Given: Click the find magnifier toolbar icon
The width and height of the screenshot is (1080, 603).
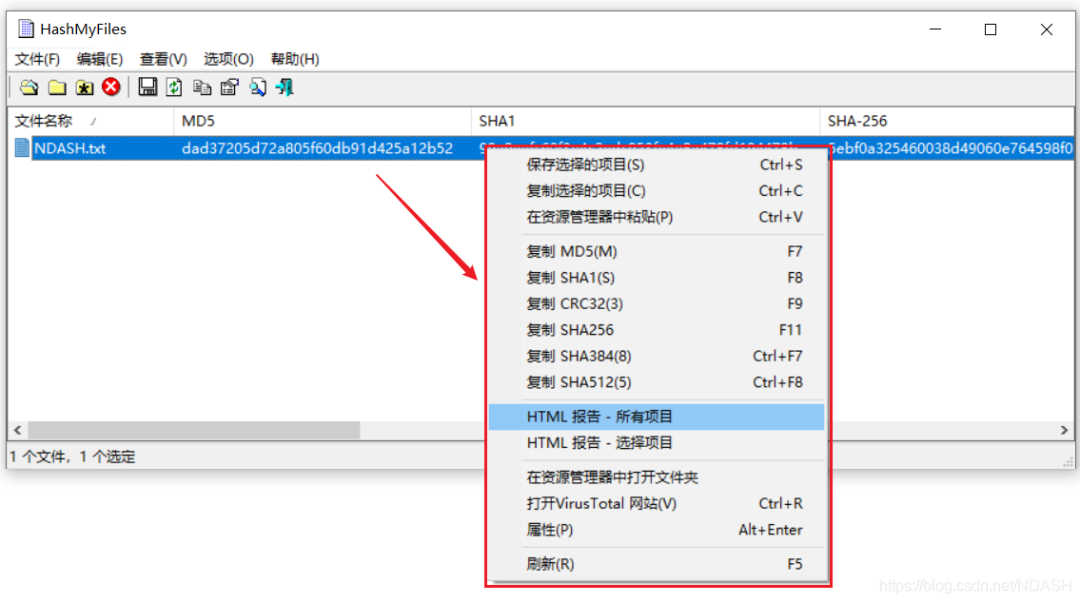Looking at the screenshot, I should [x=258, y=88].
